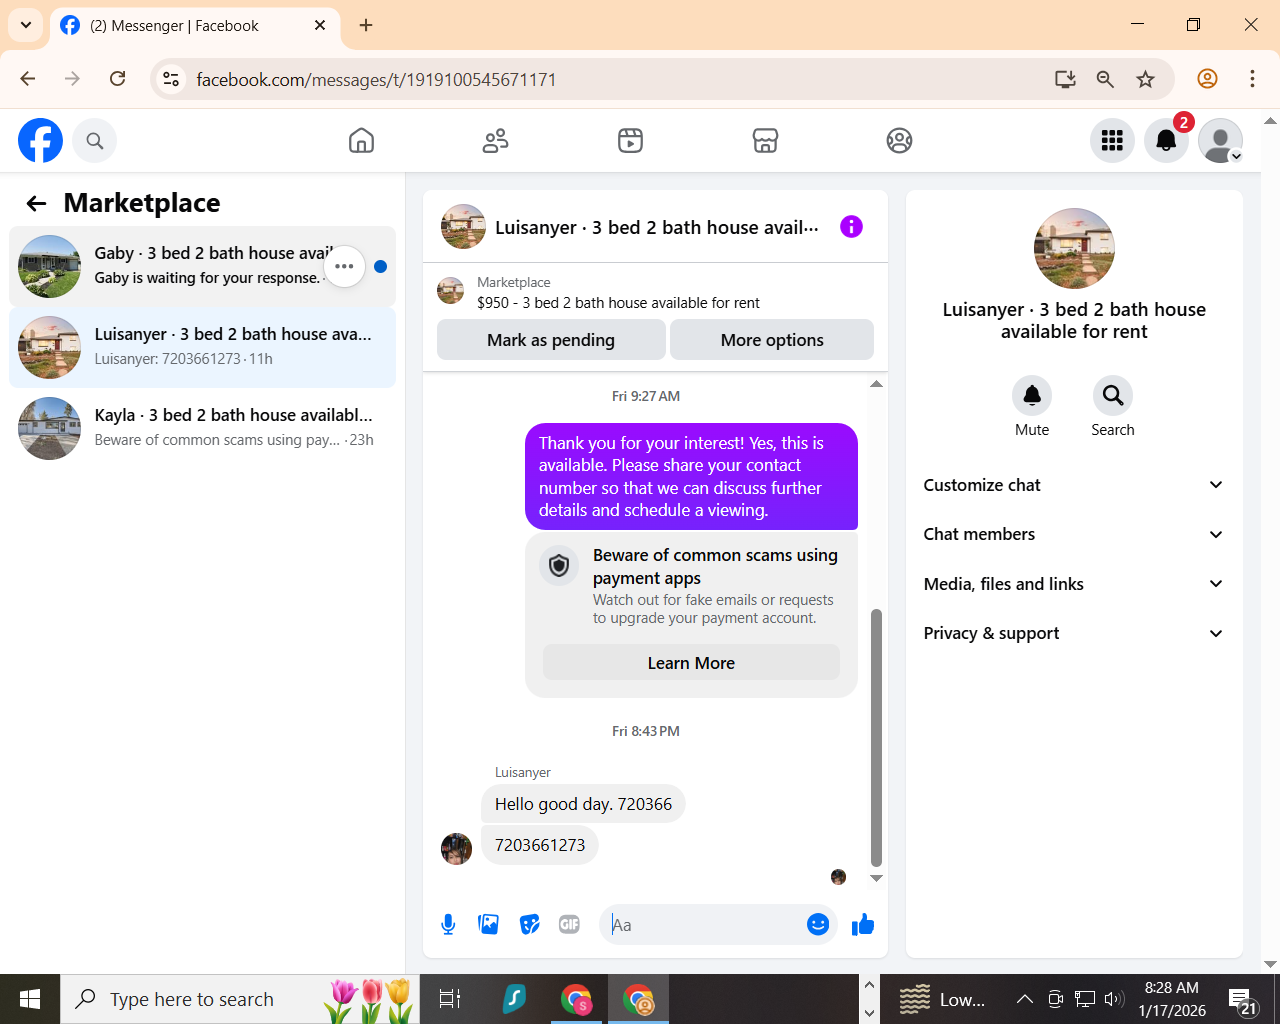Click the Learn More scam warning button
Viewport: 1280px width, 1024px height.
[x=691, y=663]
